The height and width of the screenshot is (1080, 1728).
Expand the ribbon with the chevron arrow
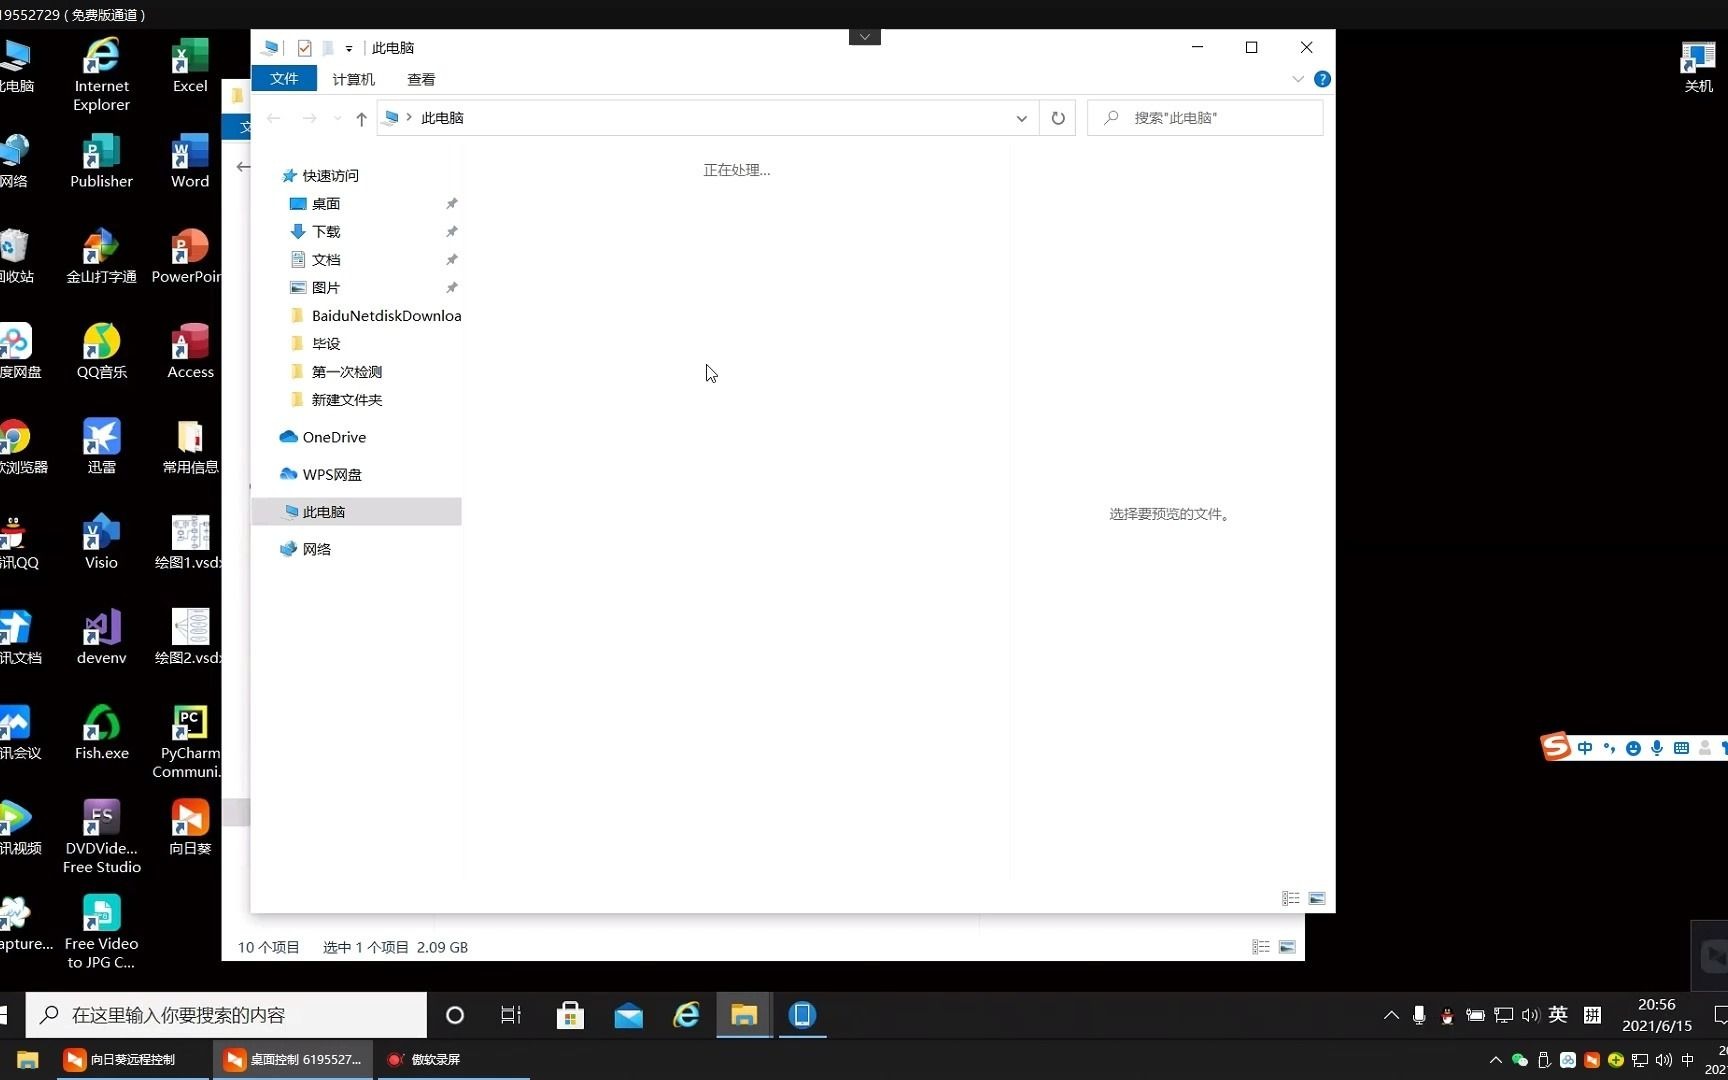tap(1297, 79)
